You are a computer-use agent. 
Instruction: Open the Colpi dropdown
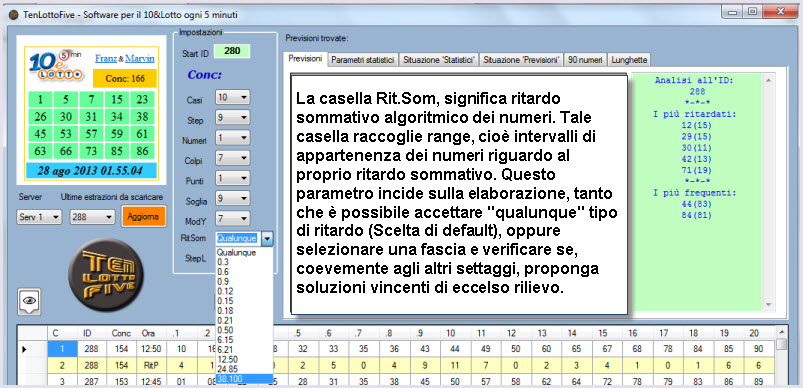pyautogui.click(x=233, y=157)
